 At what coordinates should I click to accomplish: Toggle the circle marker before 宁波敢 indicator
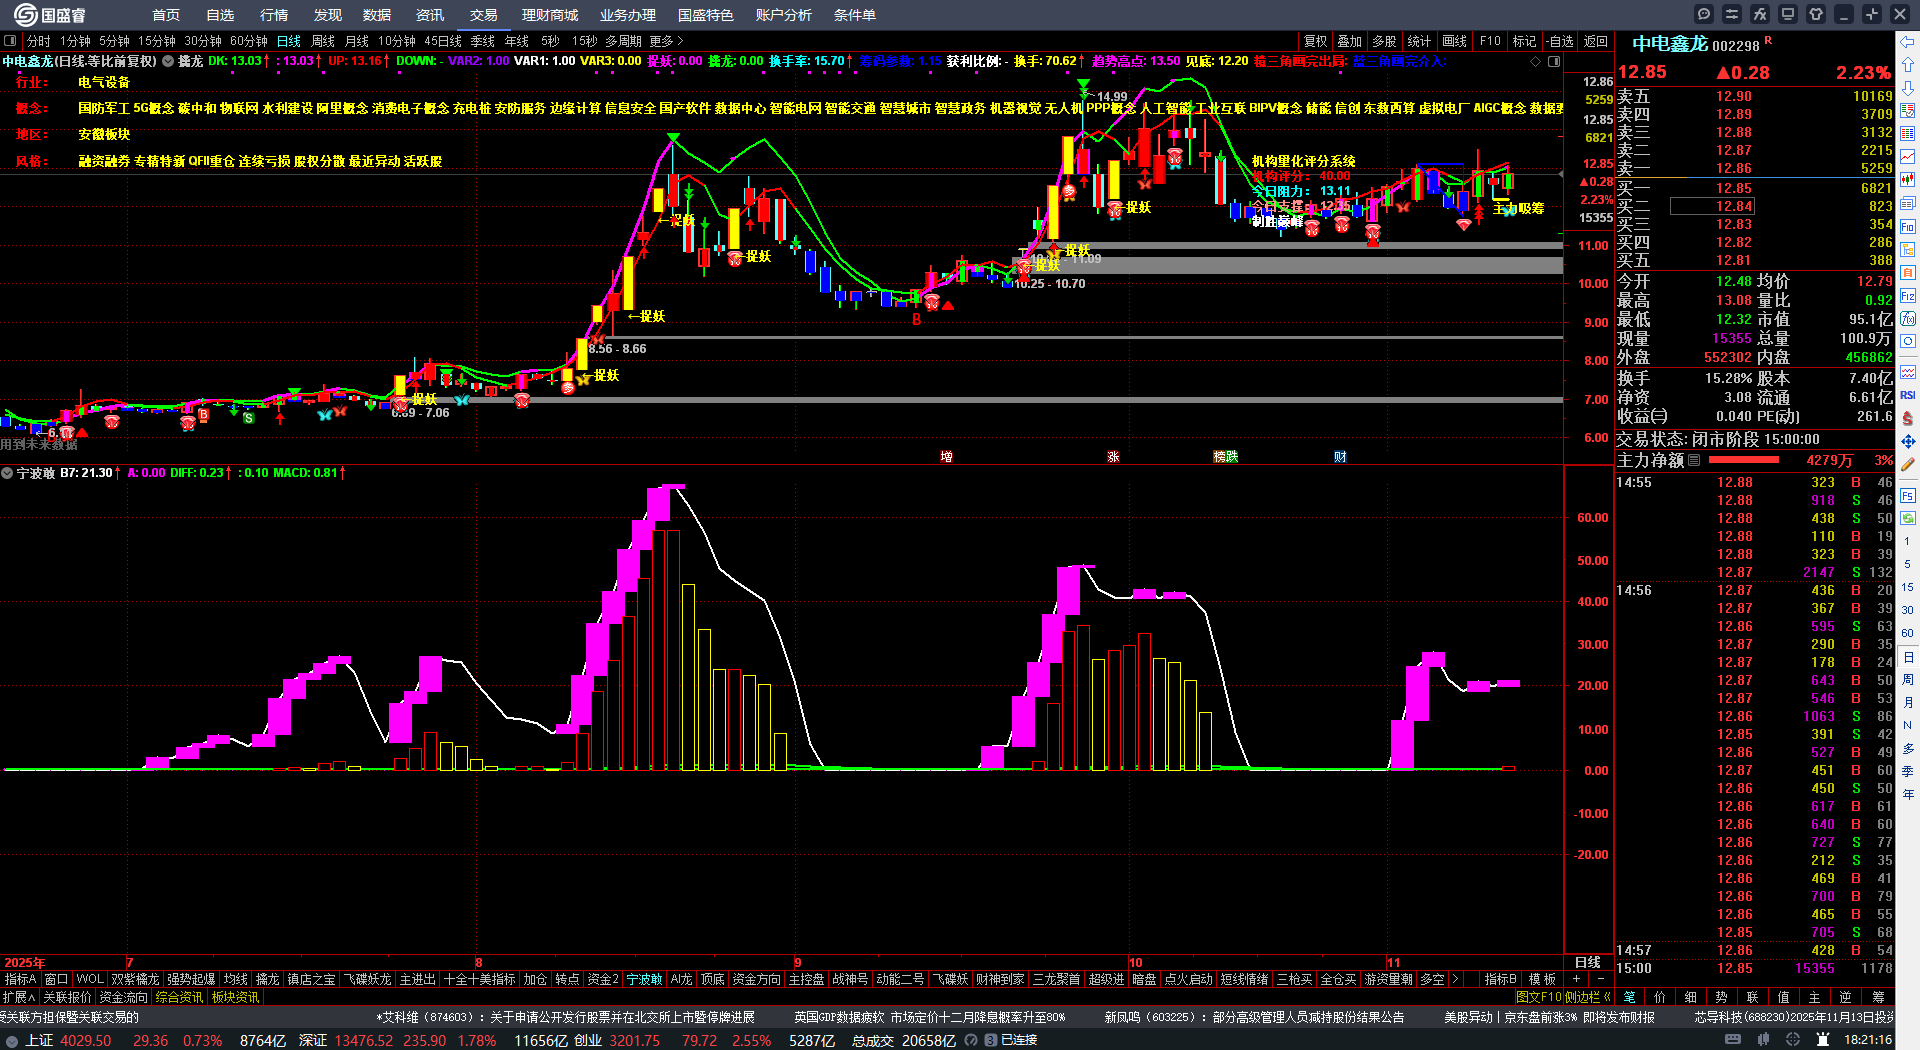pos(7,473)
